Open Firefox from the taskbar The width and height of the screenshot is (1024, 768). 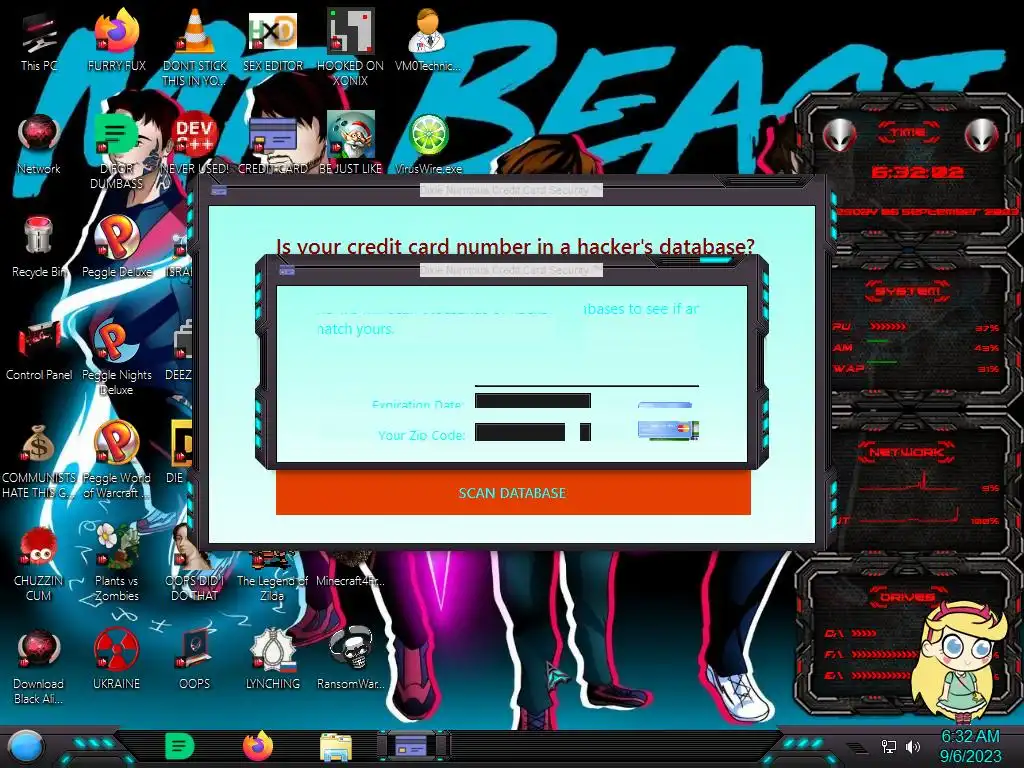258,746
